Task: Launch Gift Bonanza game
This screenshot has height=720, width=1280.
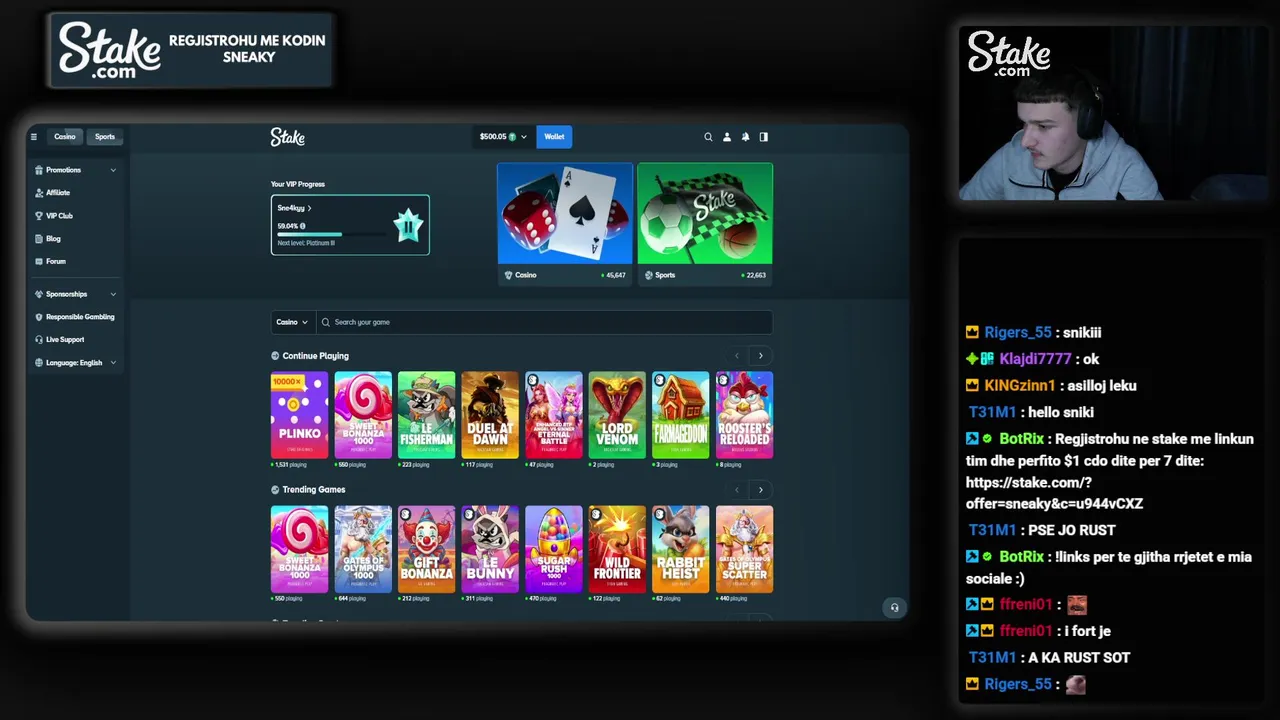Action: pos(427,549)
